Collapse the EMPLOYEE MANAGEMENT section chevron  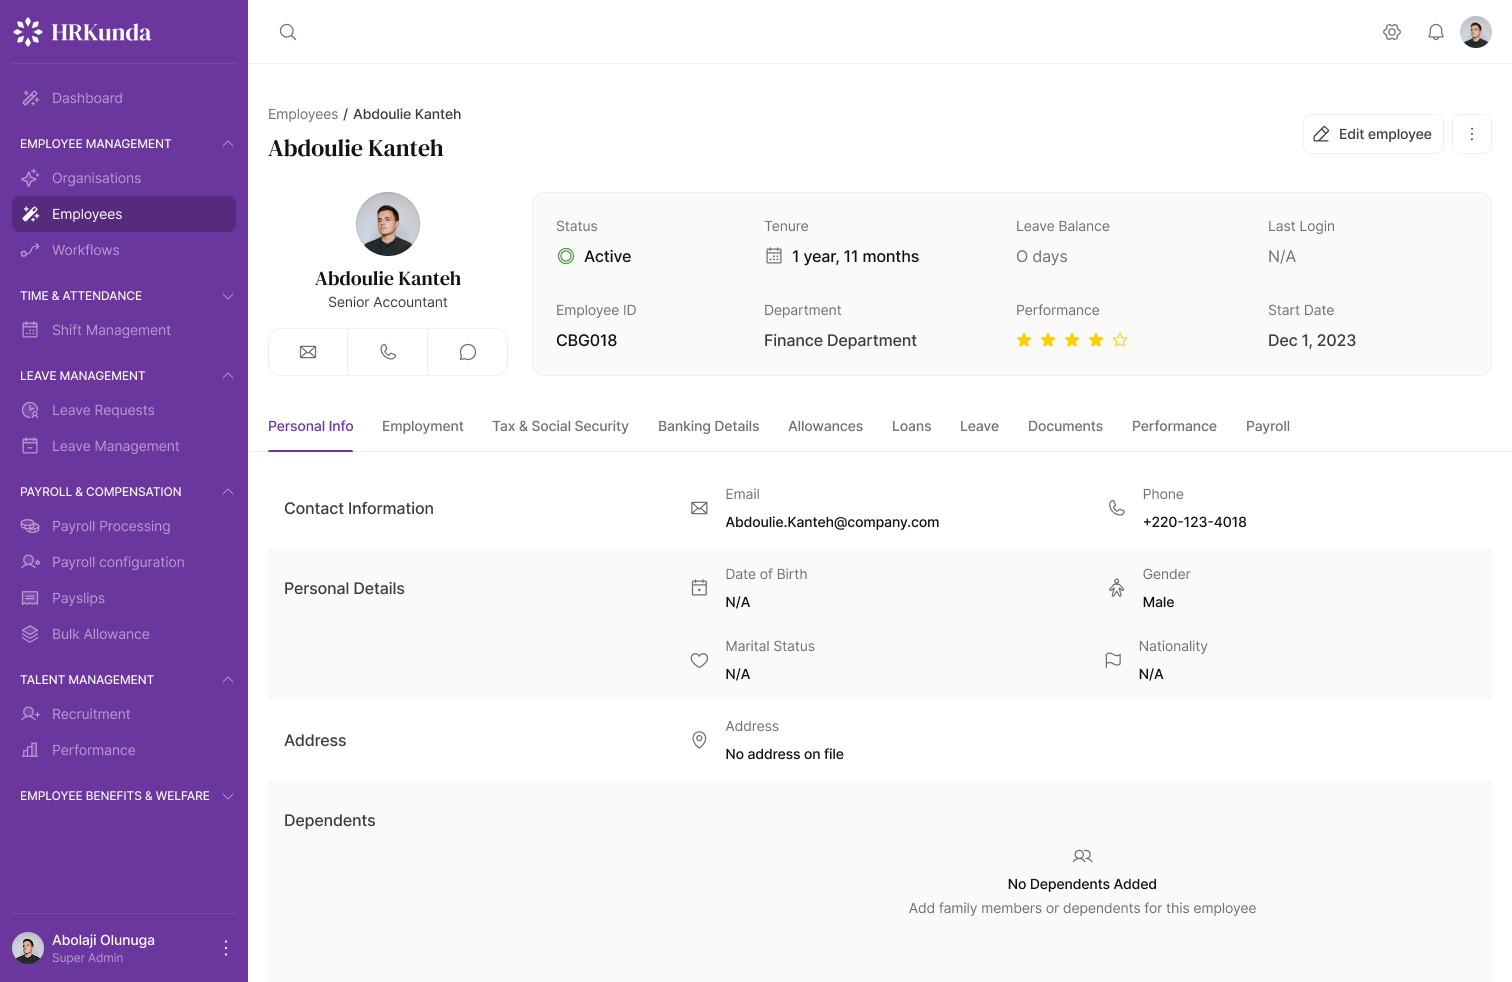coord(227,143)
